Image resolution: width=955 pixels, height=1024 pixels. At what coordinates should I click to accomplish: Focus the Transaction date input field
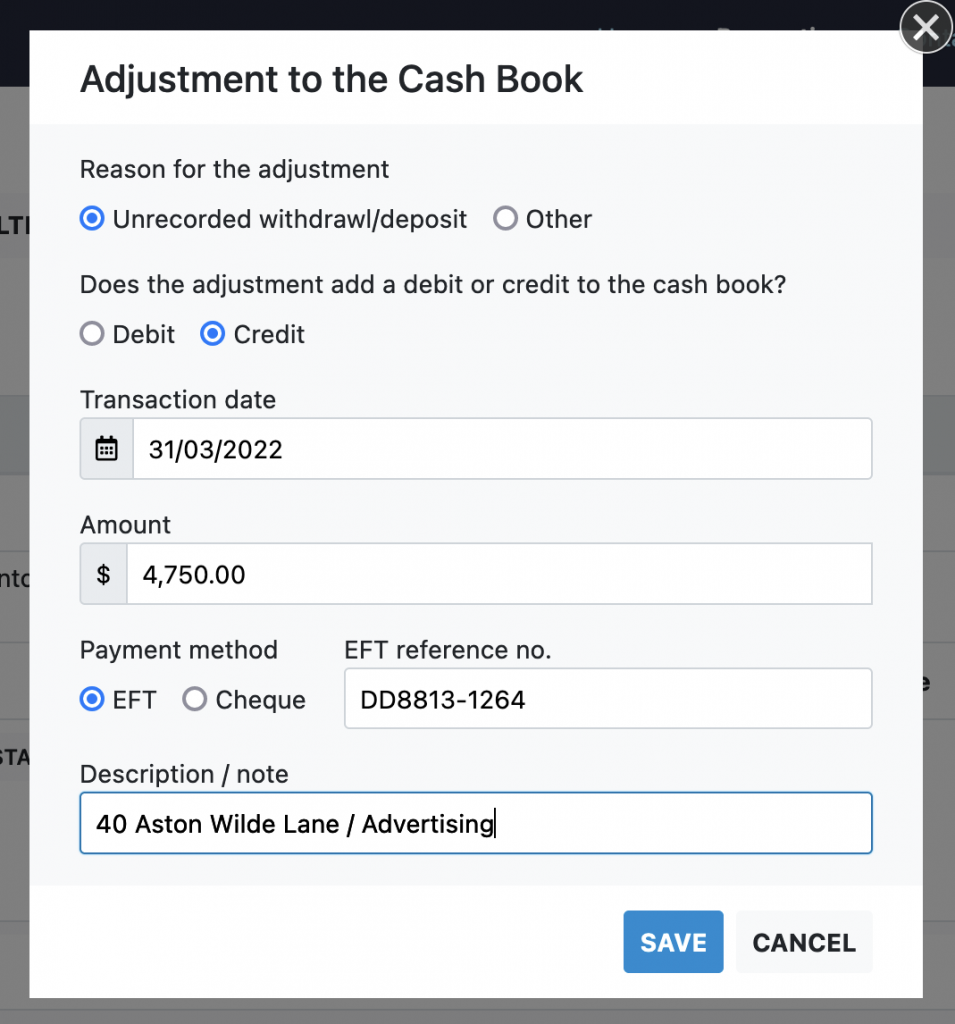tap(500, 449)
